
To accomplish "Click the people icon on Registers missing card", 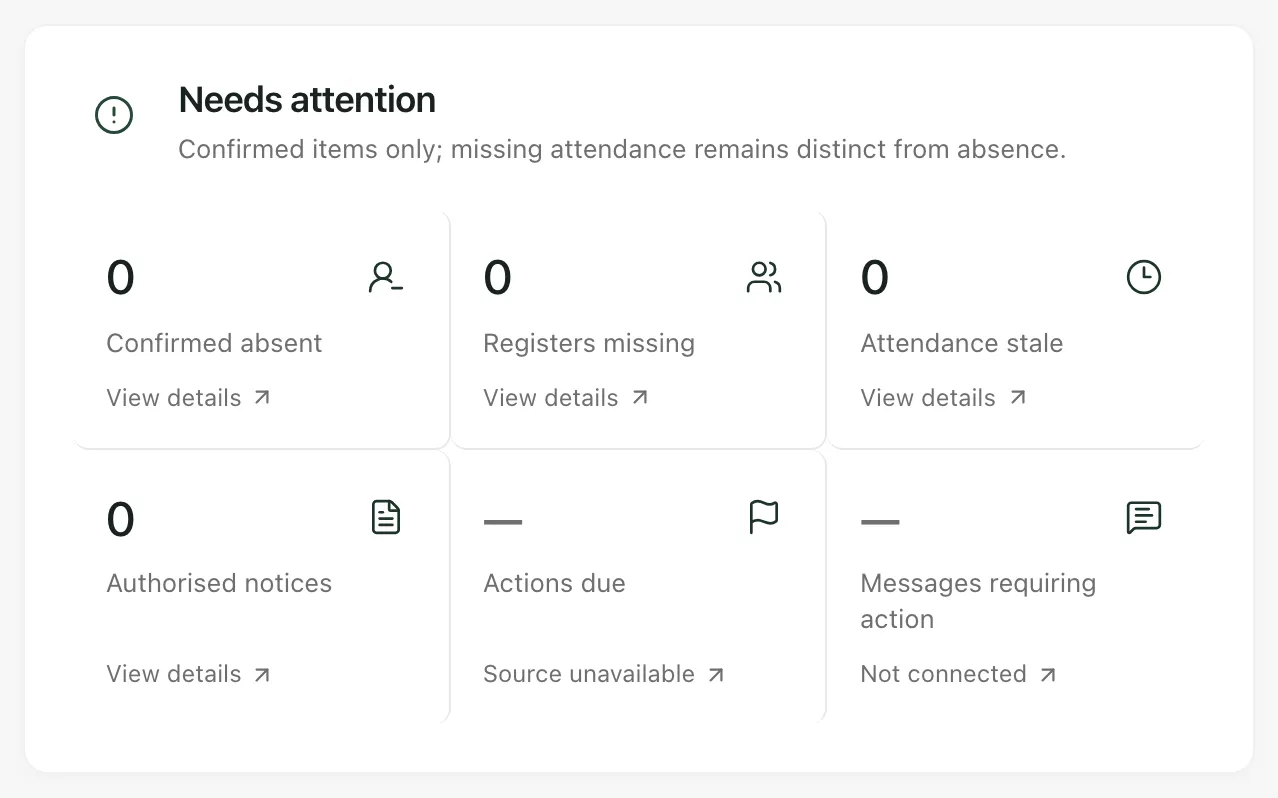I will coord(764,277).
